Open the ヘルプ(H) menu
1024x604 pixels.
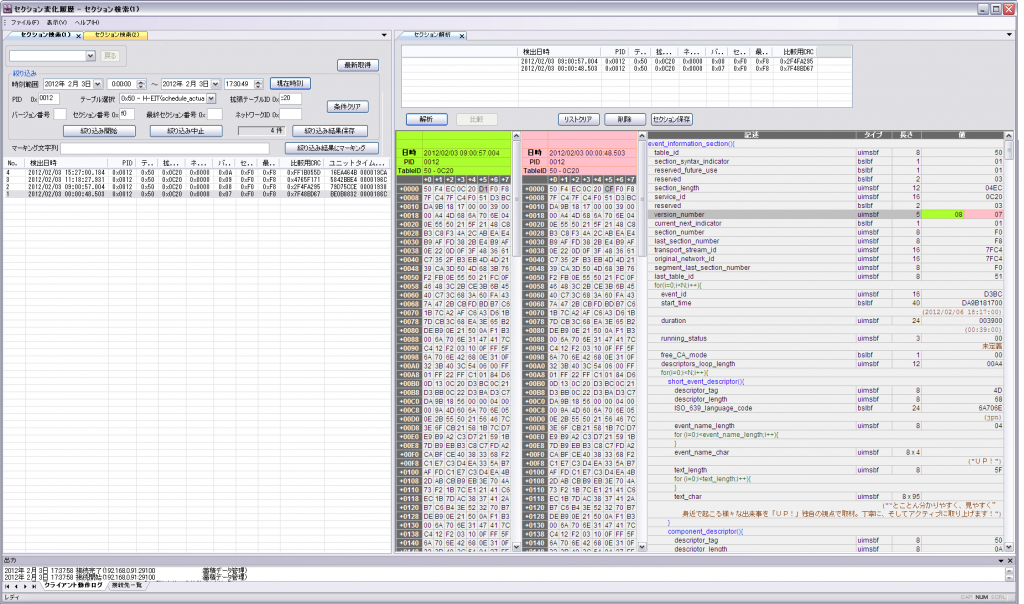coord(86,22)
